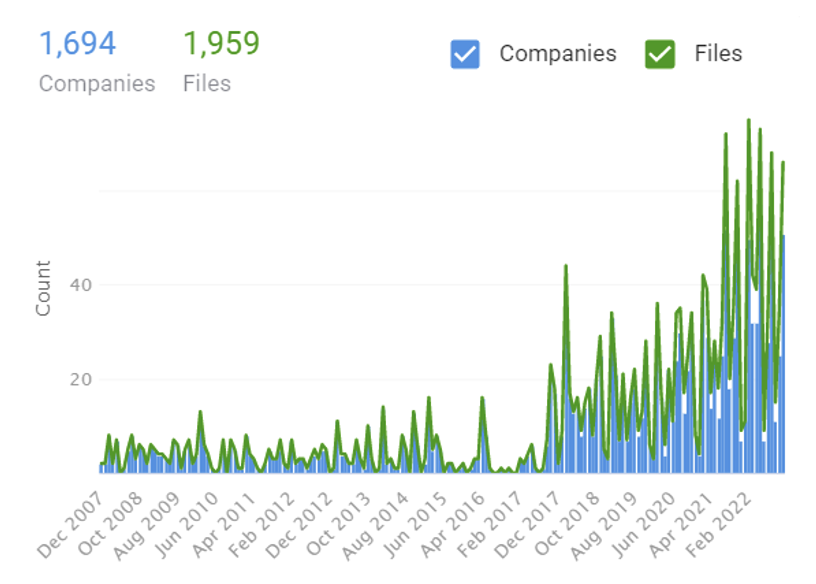Click the Companies legend label
The height and width of the screenshot is (584, 816).
pos(558,54)
